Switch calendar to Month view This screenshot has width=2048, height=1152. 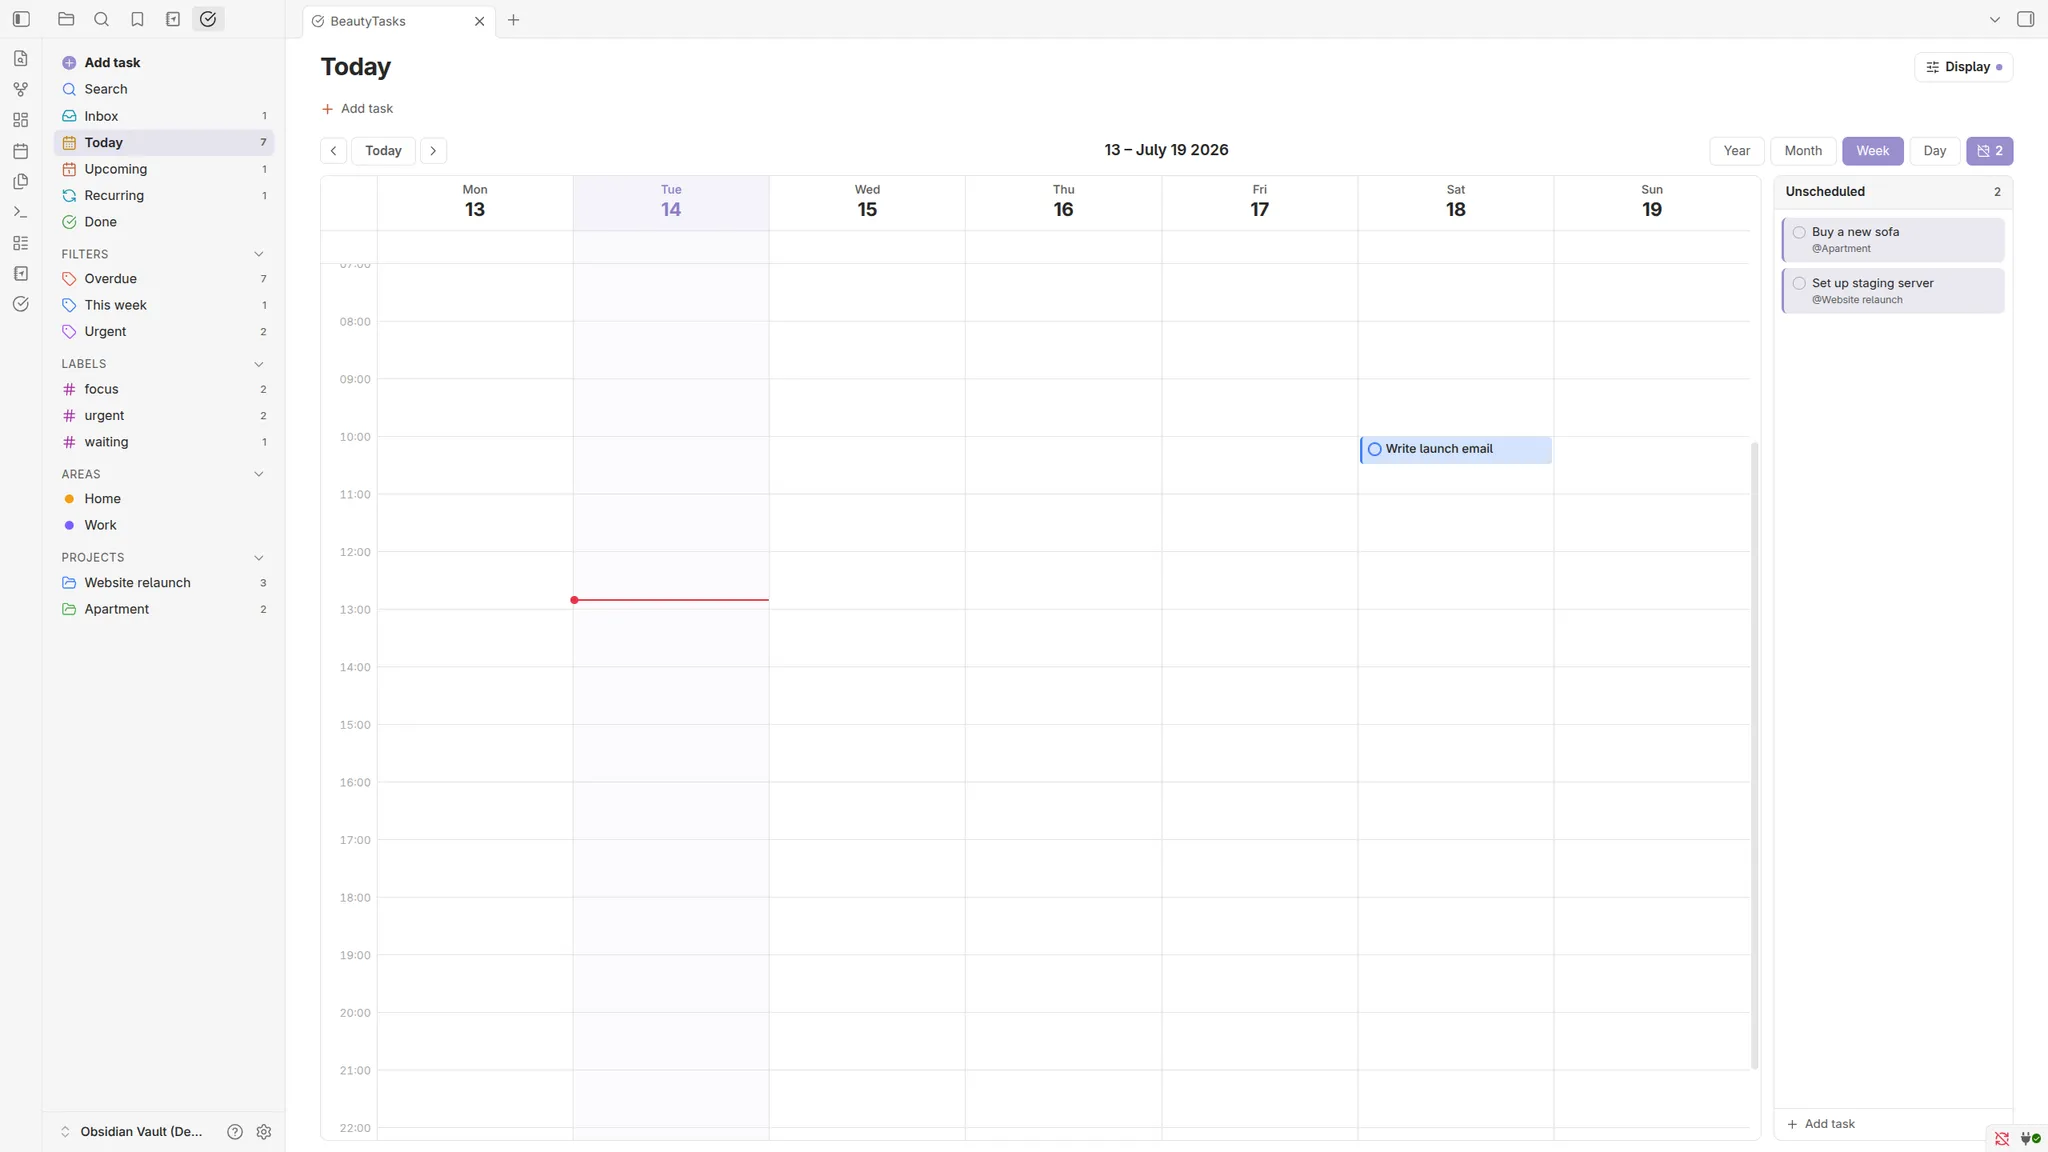click(x=1803, y=151)
